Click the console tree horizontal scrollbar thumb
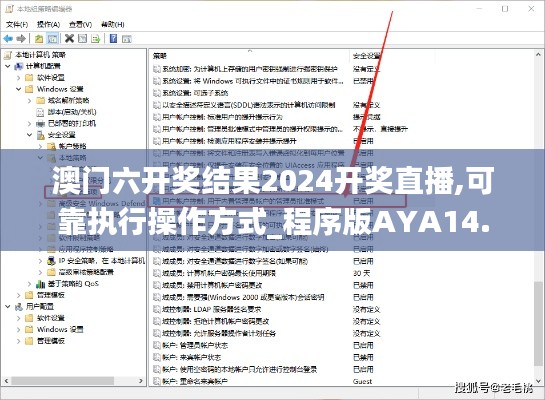Screen dimensions: 545x400 coord(62,381)
